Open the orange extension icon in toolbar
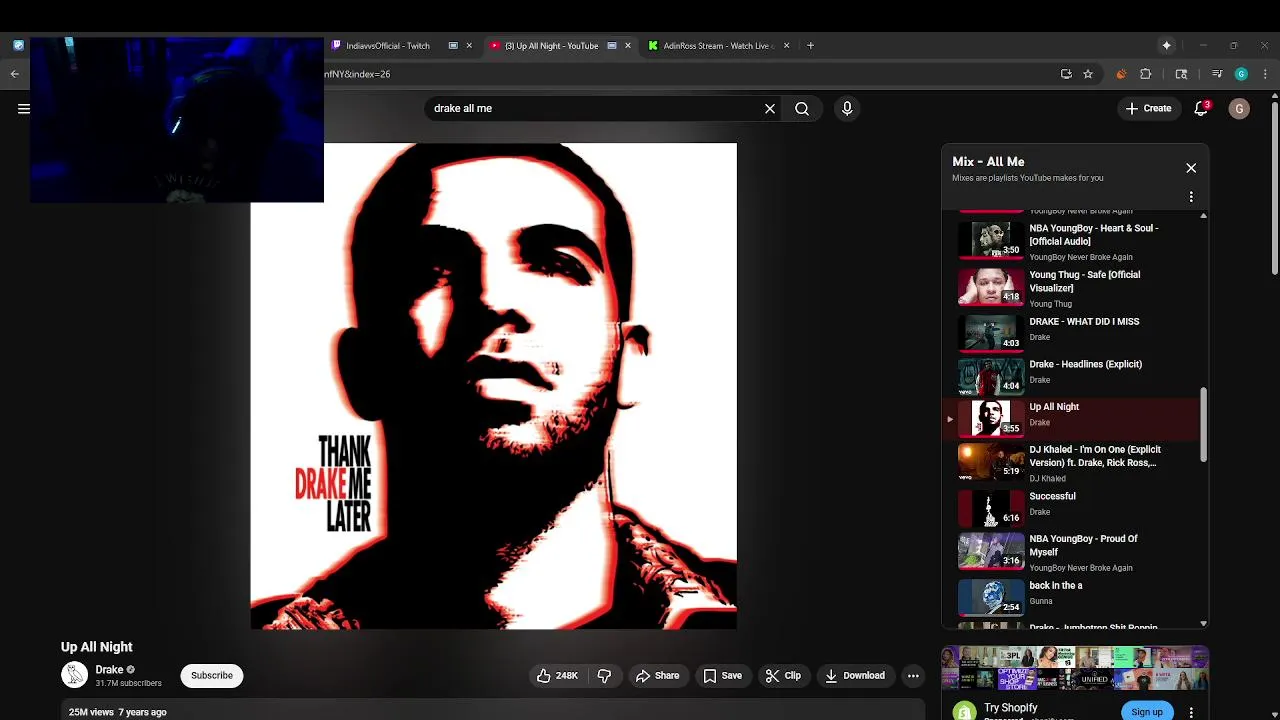 click(1121, 74)
